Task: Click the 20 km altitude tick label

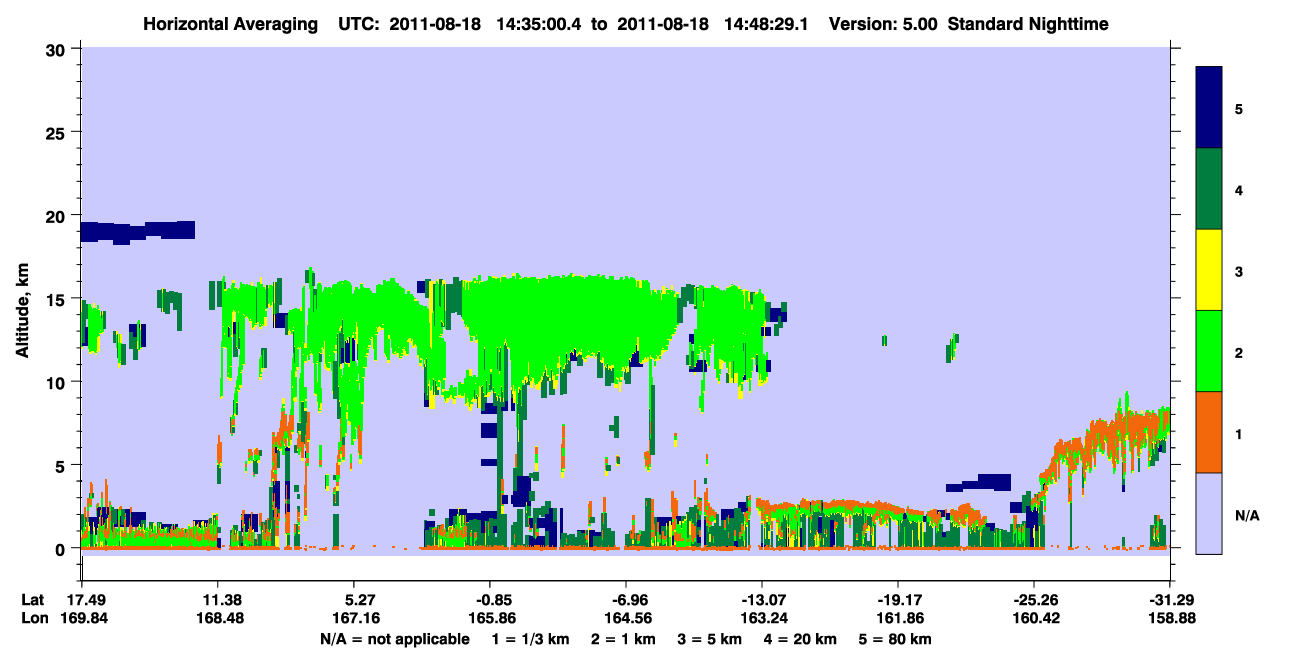Action: pos(57,215)
